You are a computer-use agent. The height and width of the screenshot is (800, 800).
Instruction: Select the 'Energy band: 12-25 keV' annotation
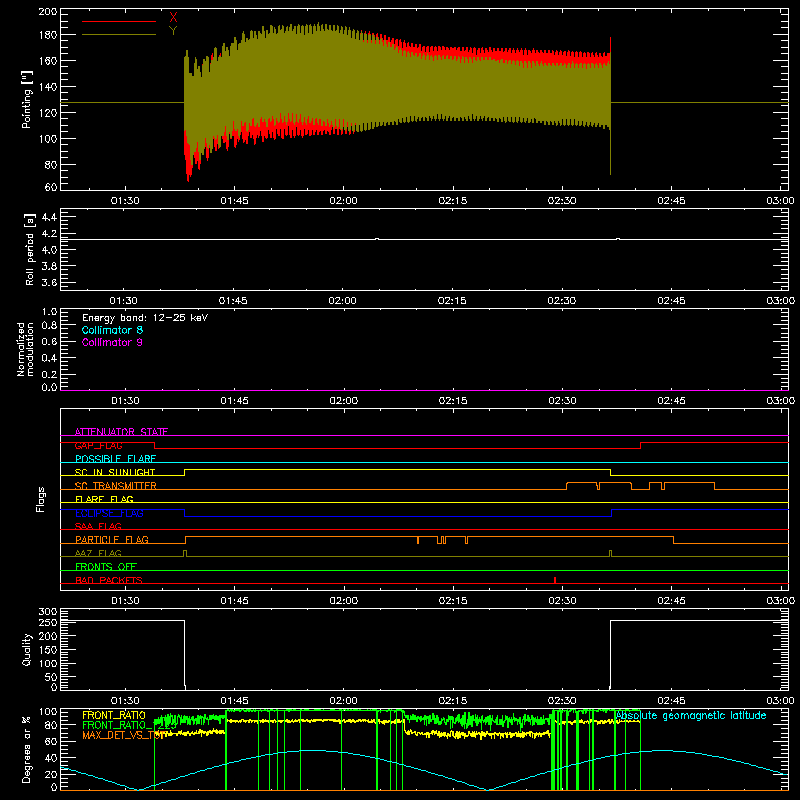pos(145,318)
